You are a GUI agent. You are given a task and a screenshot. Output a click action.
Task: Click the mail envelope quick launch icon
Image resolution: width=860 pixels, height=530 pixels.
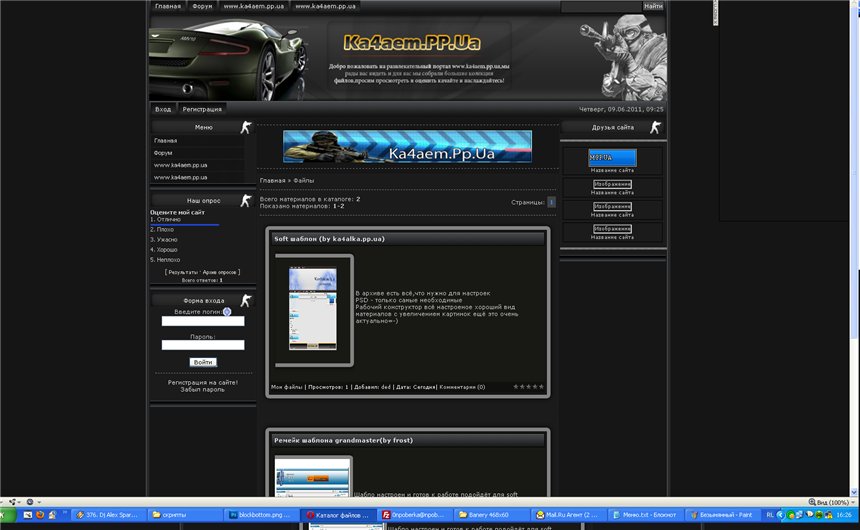(27, 515)
